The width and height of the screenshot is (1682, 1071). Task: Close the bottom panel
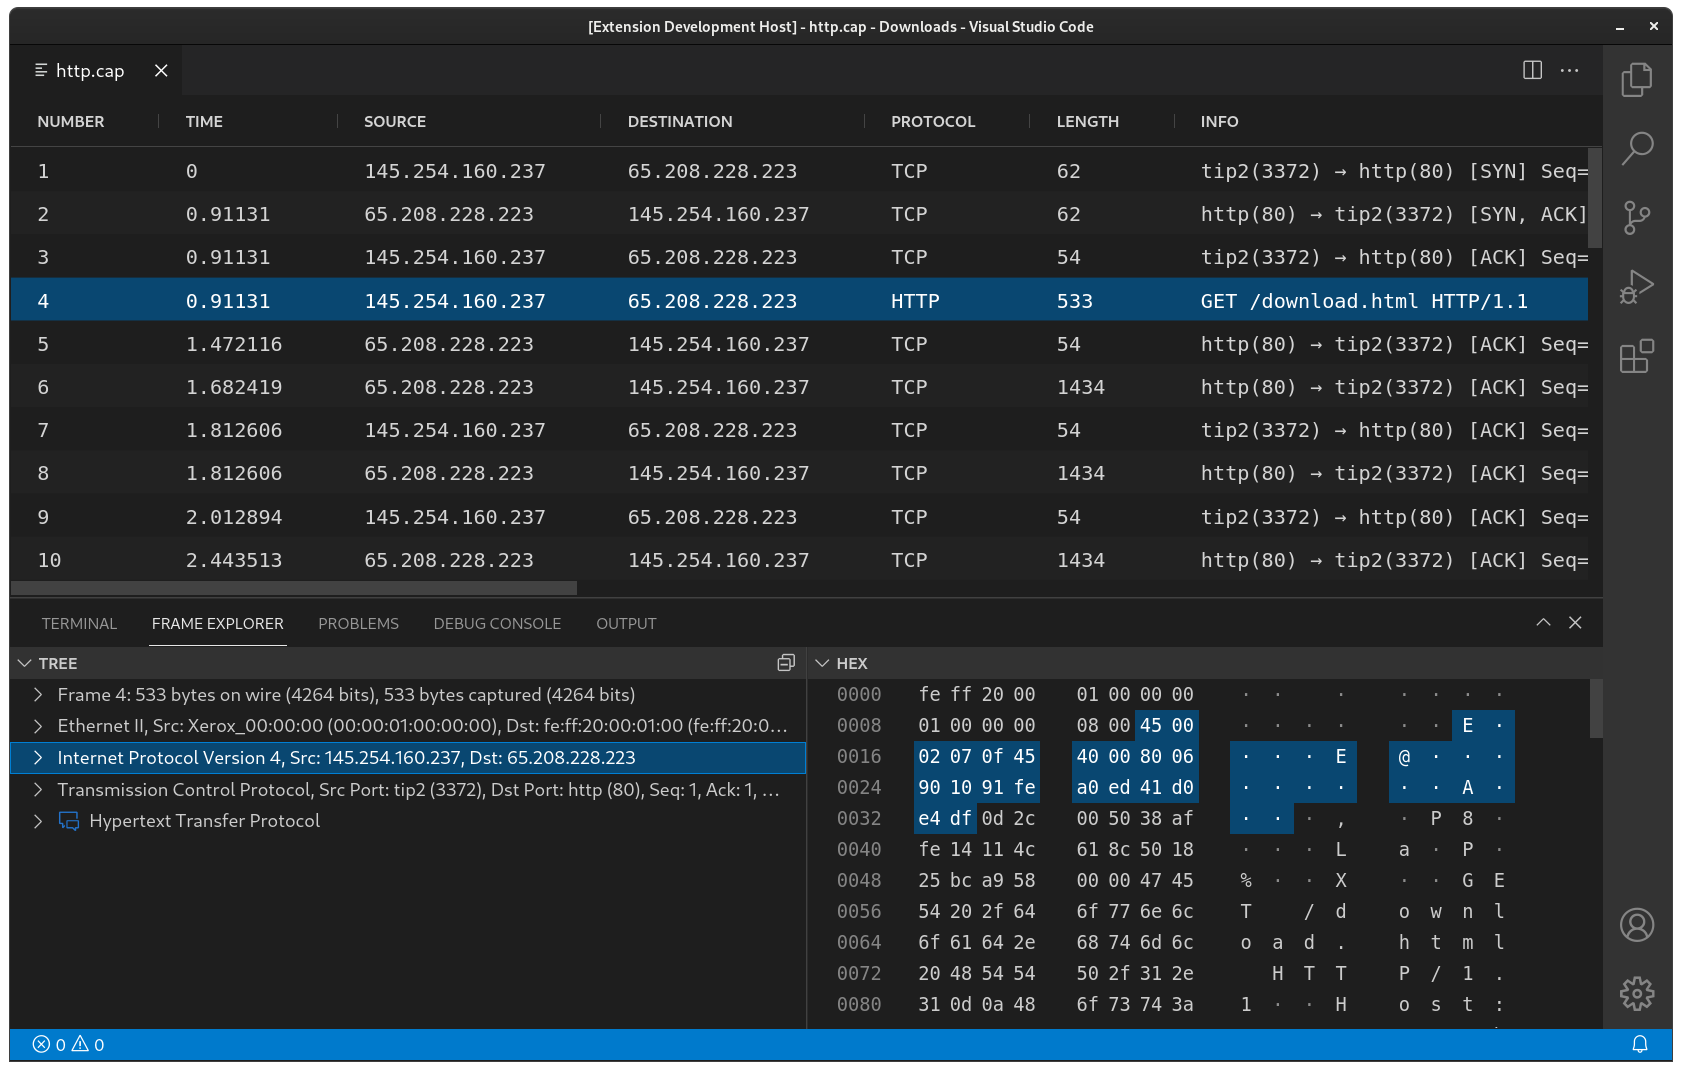click(1575, 622)
